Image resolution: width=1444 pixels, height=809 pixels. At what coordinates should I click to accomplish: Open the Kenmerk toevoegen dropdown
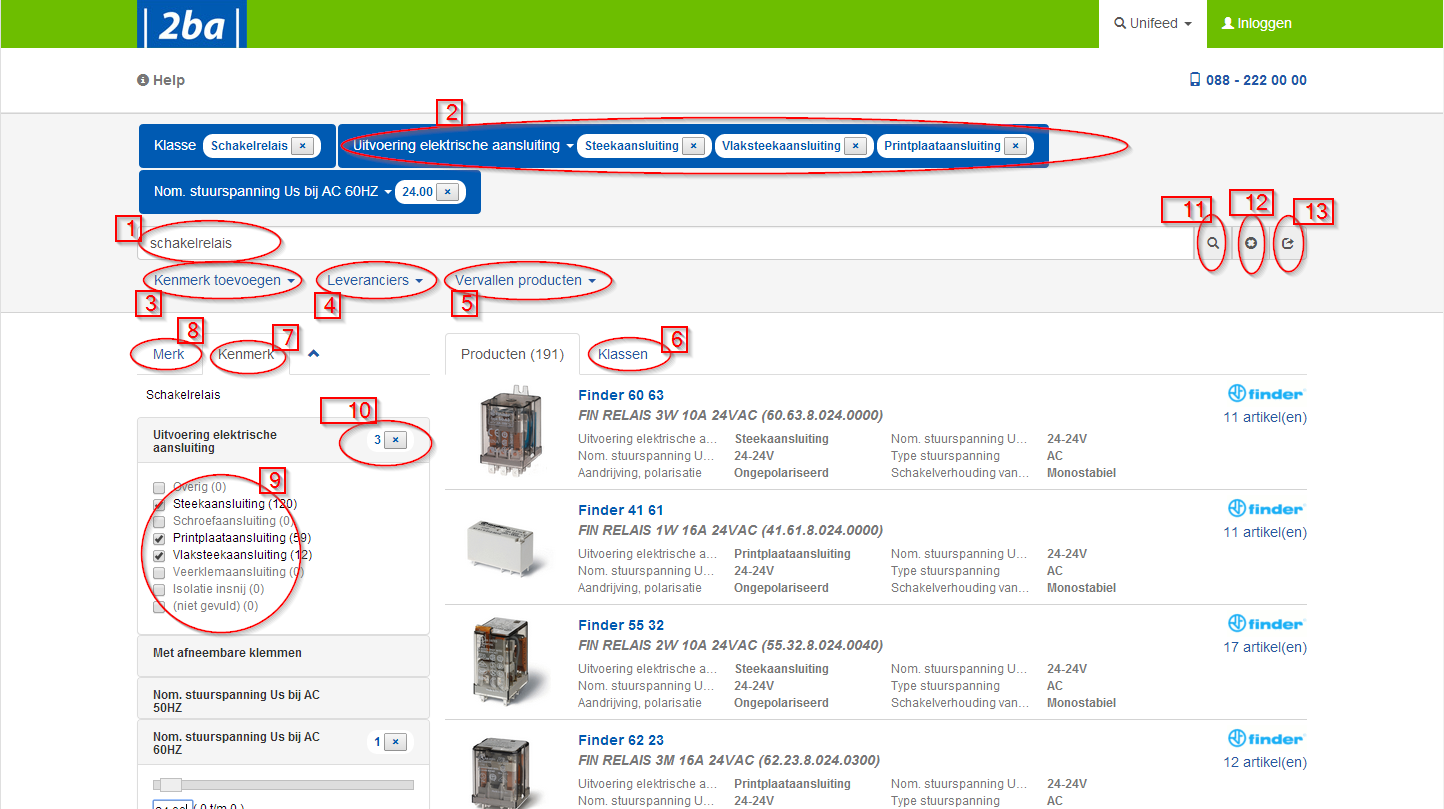(x=224, y=281)
